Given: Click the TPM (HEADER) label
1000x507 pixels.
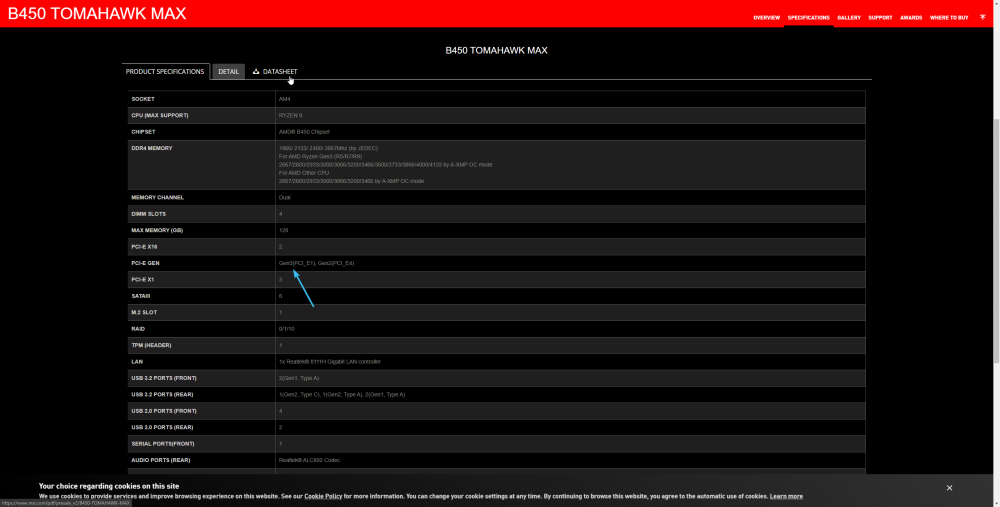Looking at the screenshot, I should point(151,346).
